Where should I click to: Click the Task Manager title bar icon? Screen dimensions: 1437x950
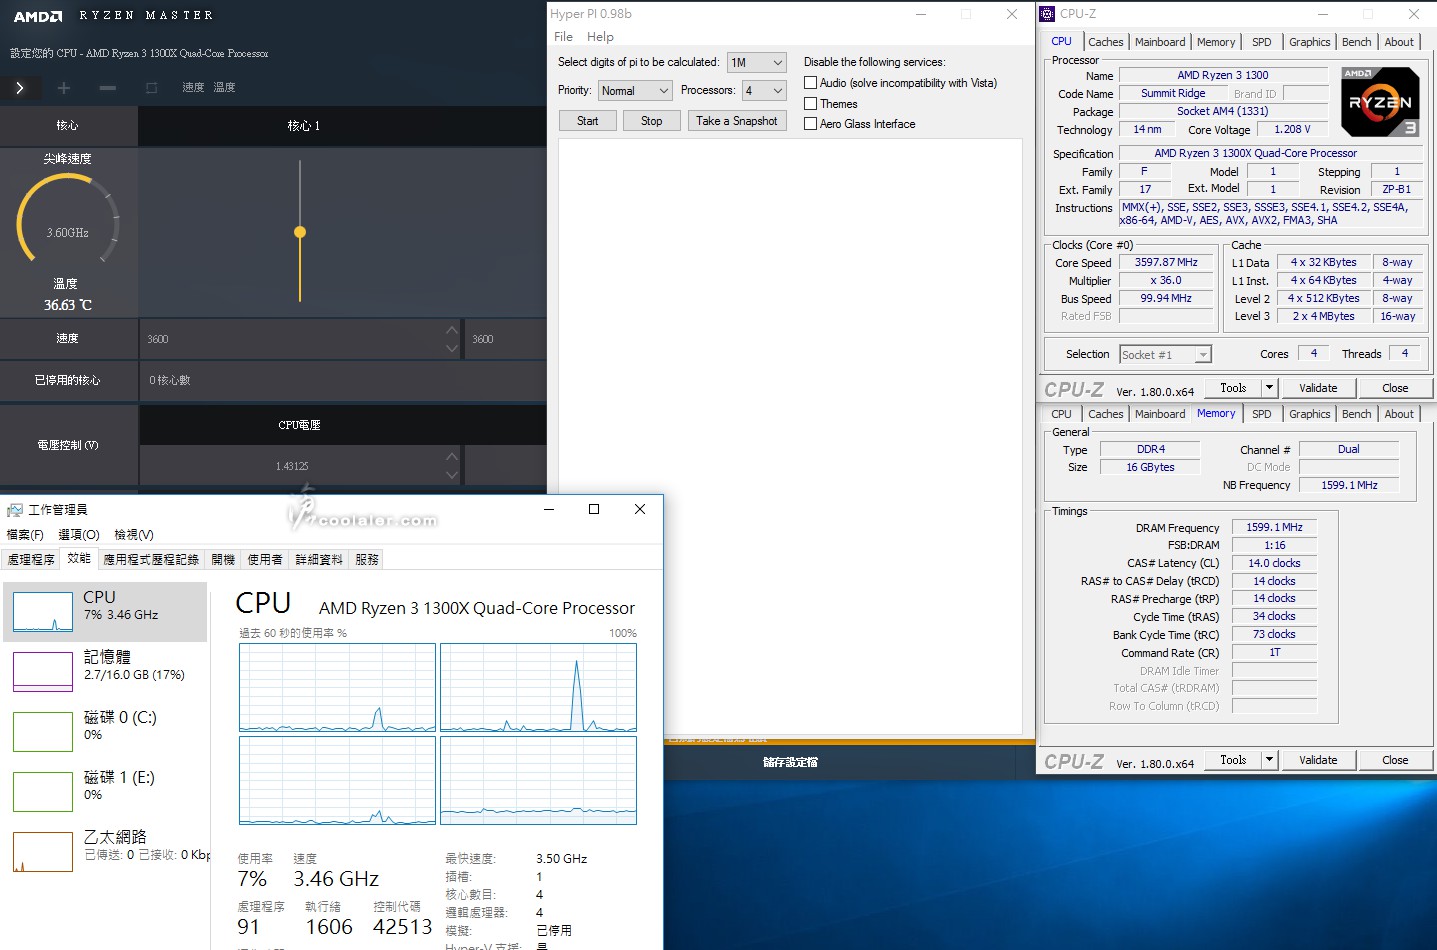(15, 510)
